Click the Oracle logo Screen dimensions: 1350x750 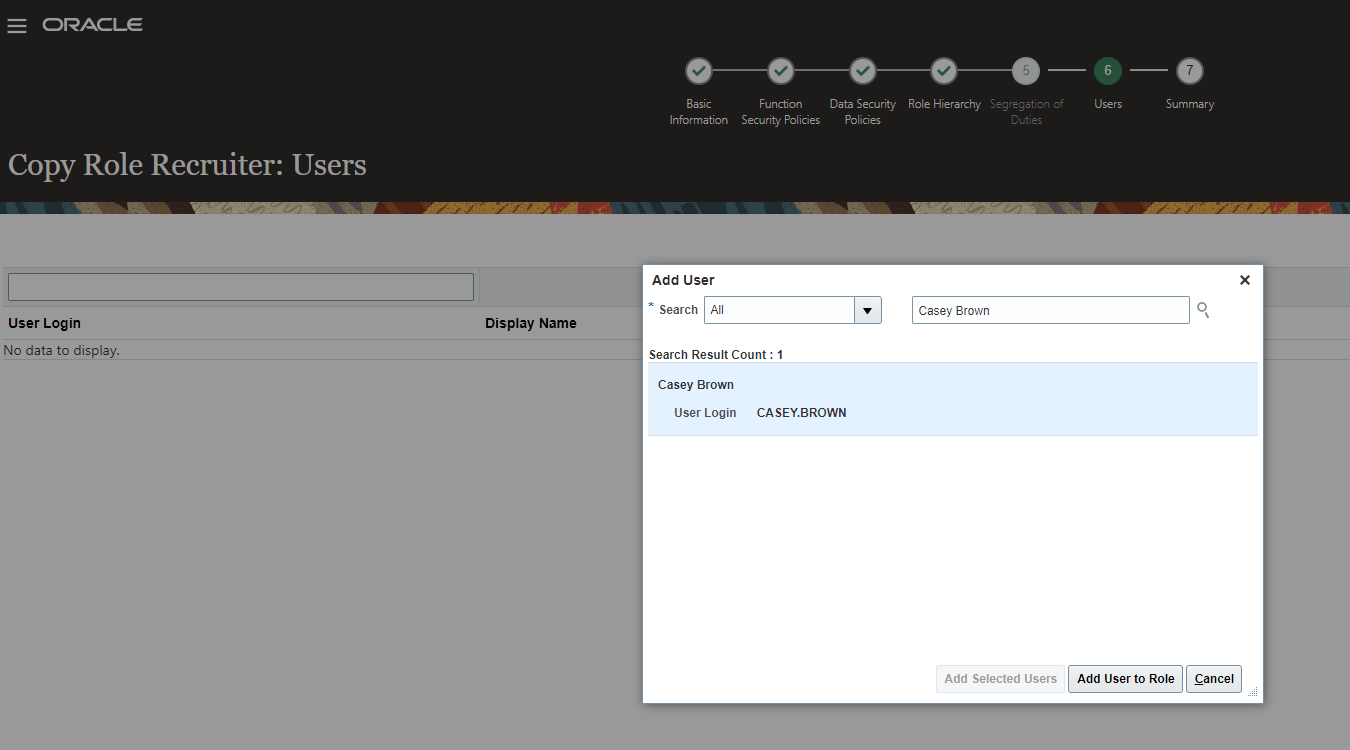coord(92,25)
